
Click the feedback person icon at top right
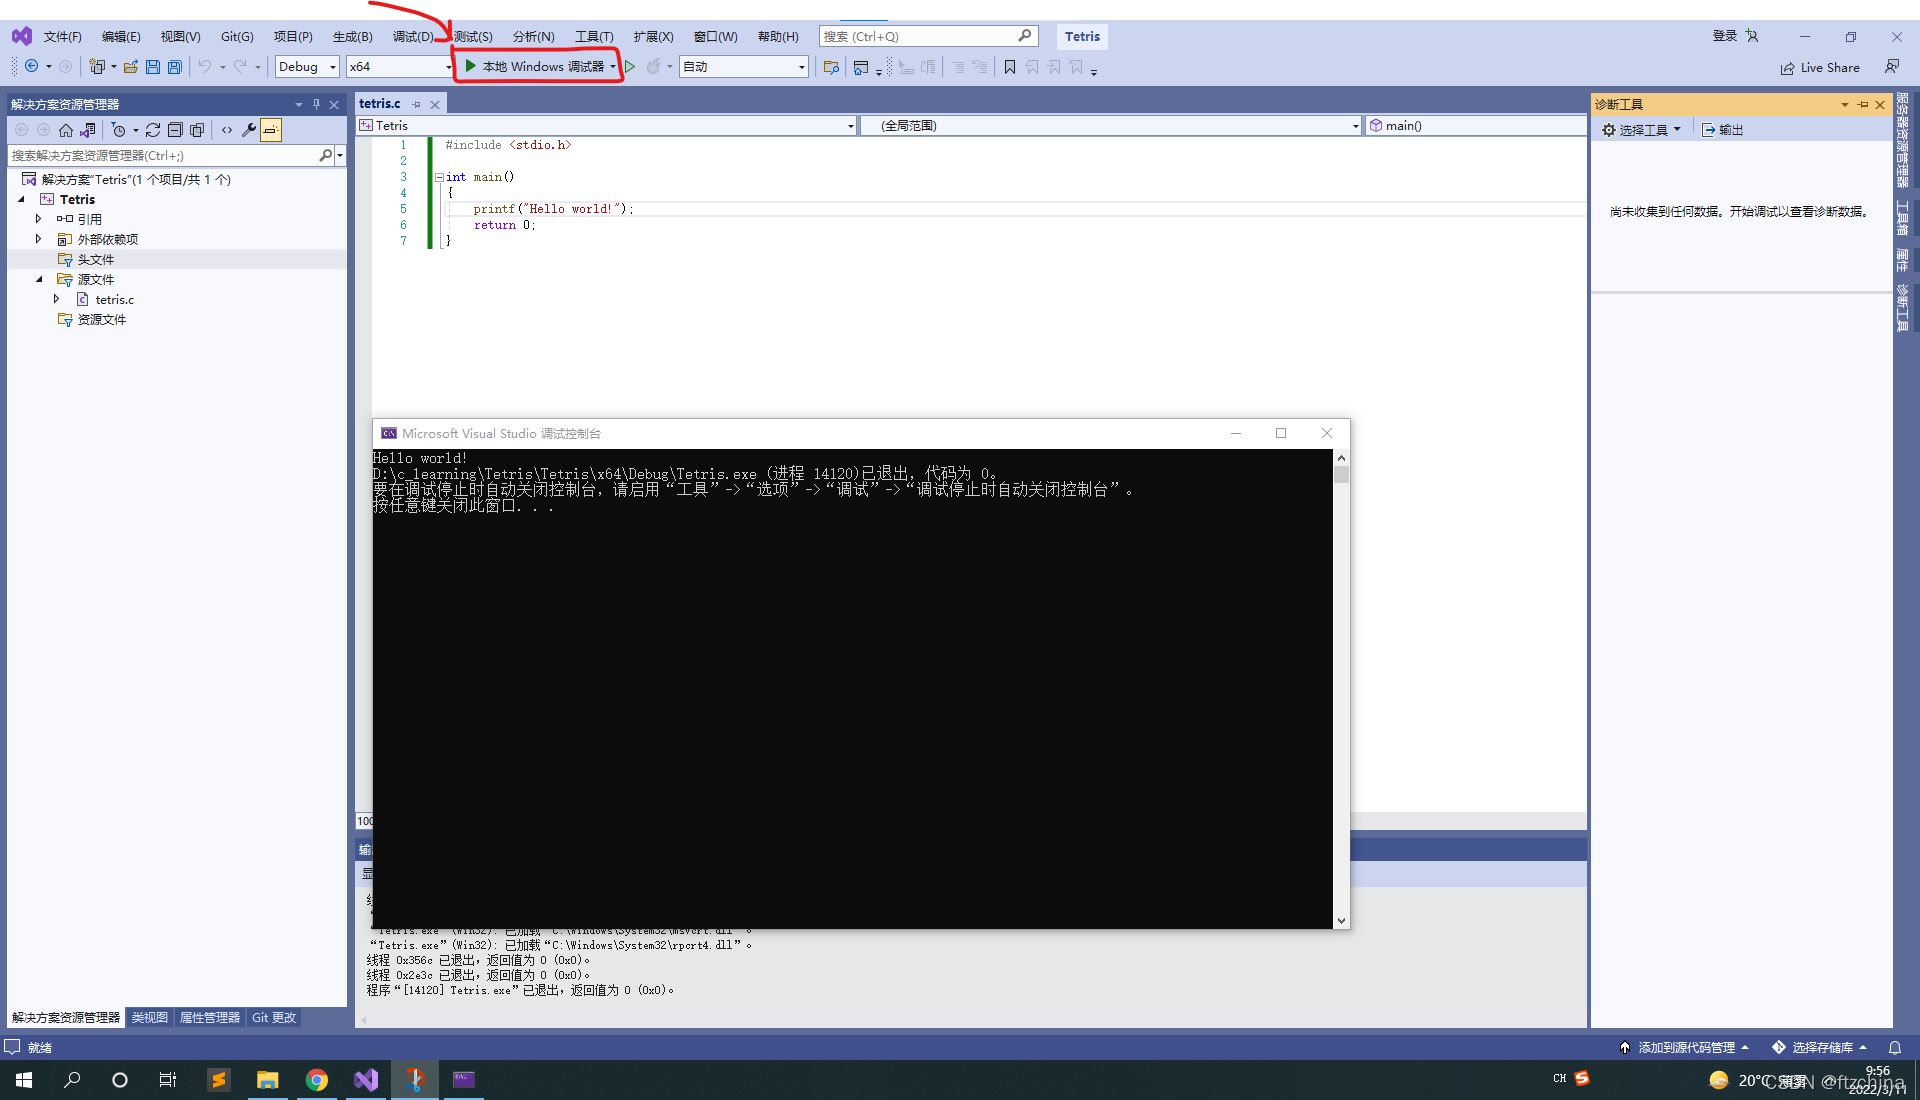(x=1892, y=67)
